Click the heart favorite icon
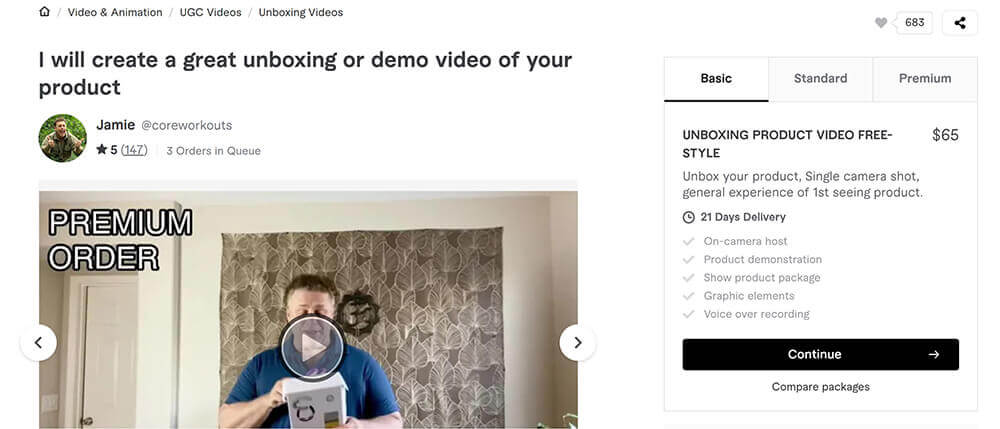 tap(881, 23)
